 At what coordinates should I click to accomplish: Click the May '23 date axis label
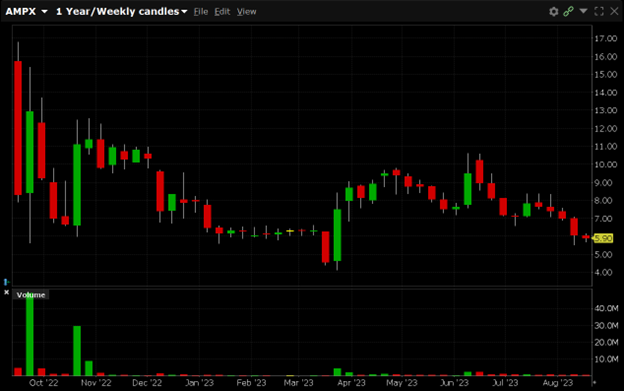click(402, 383)
